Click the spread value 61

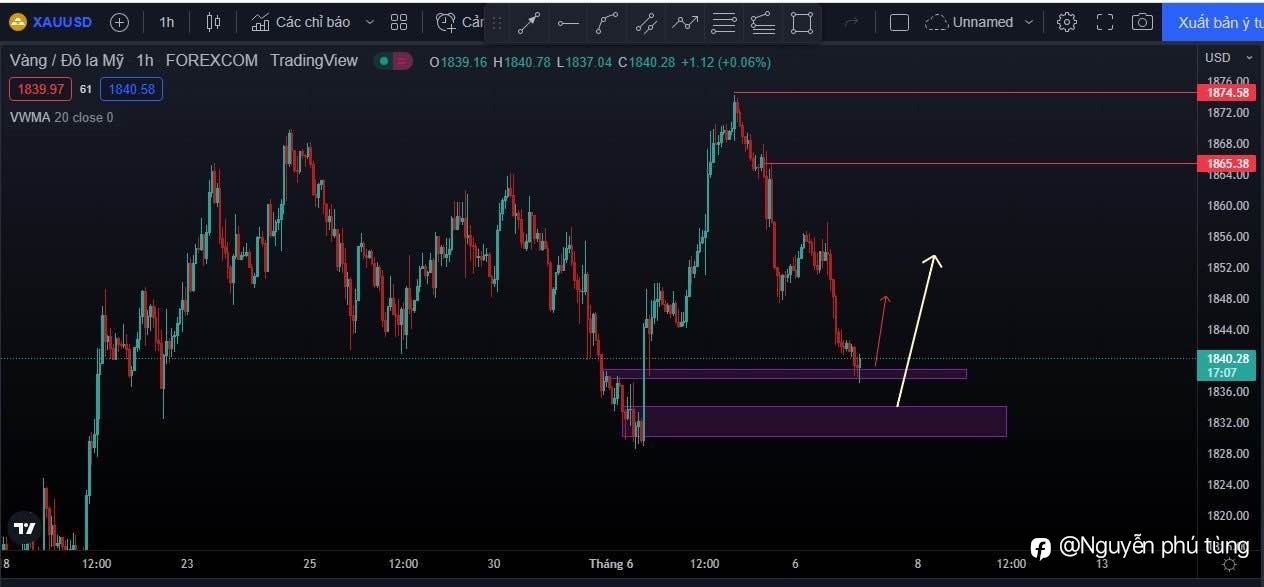point(86,89)
